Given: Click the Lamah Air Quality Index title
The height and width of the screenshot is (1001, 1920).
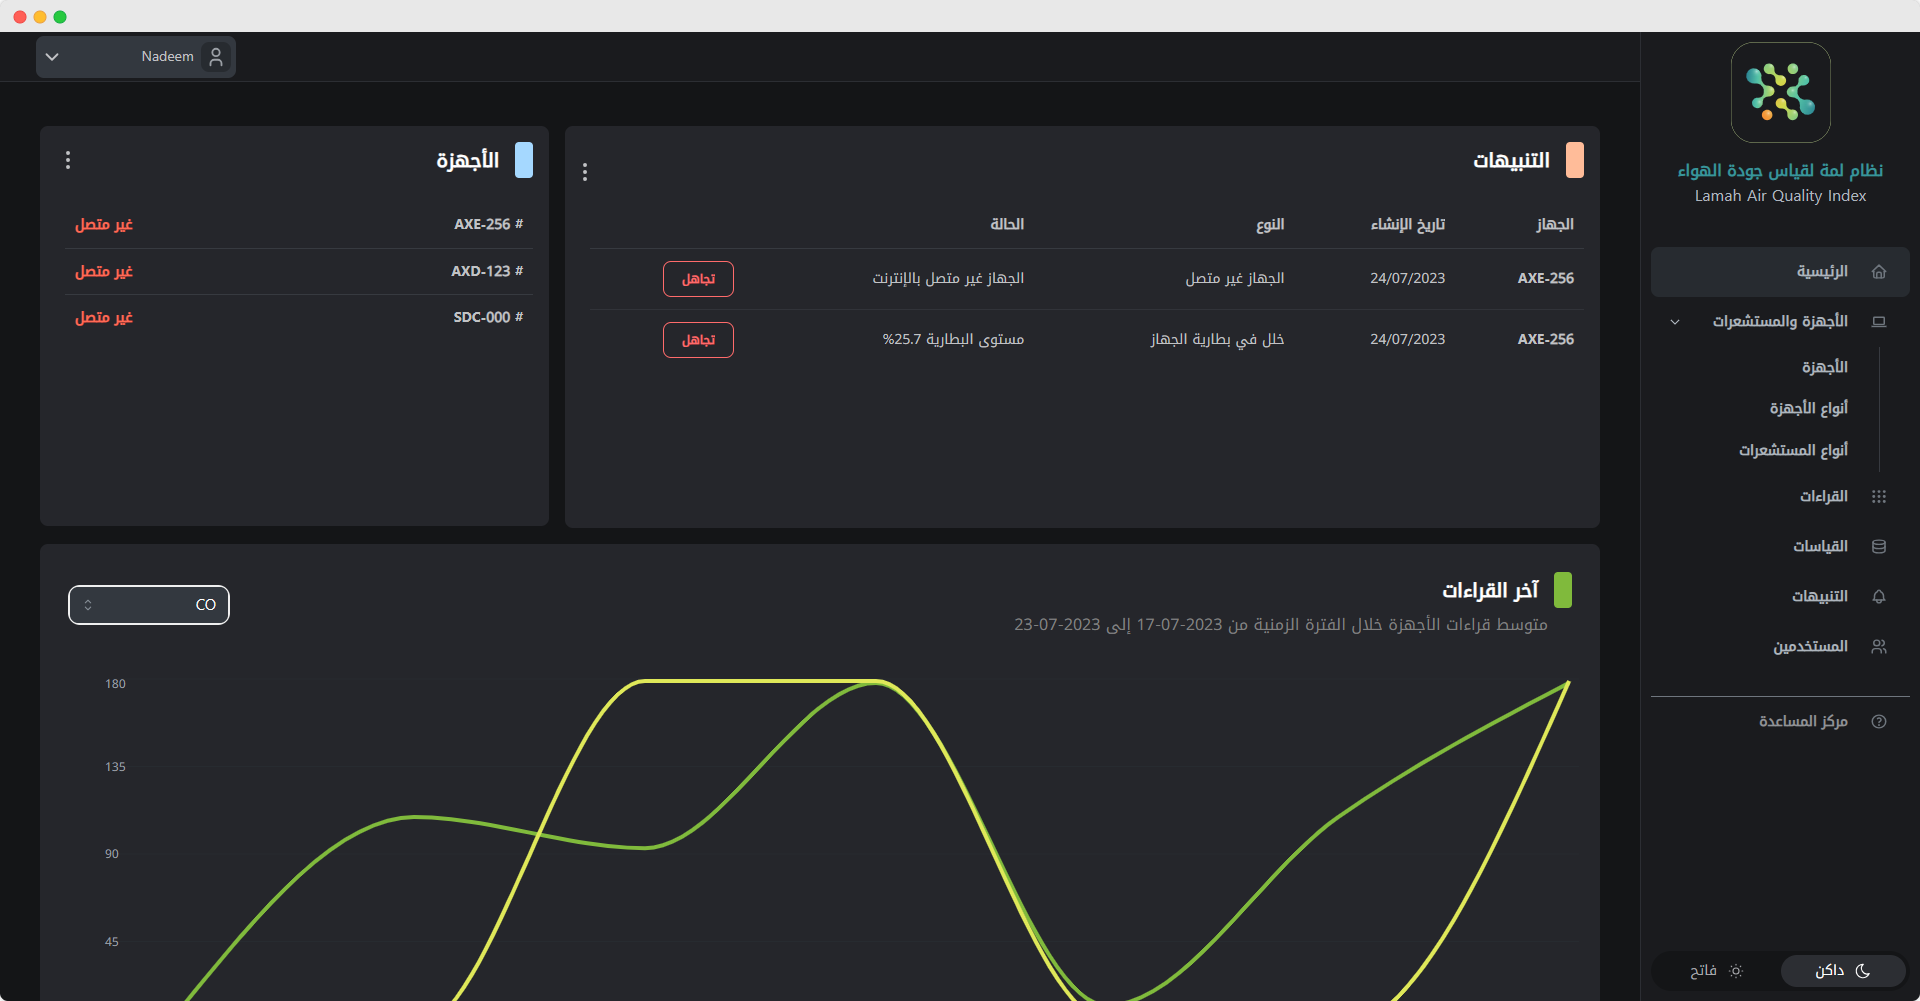Looking at the screenshot, I should (x=1780, y=196).
